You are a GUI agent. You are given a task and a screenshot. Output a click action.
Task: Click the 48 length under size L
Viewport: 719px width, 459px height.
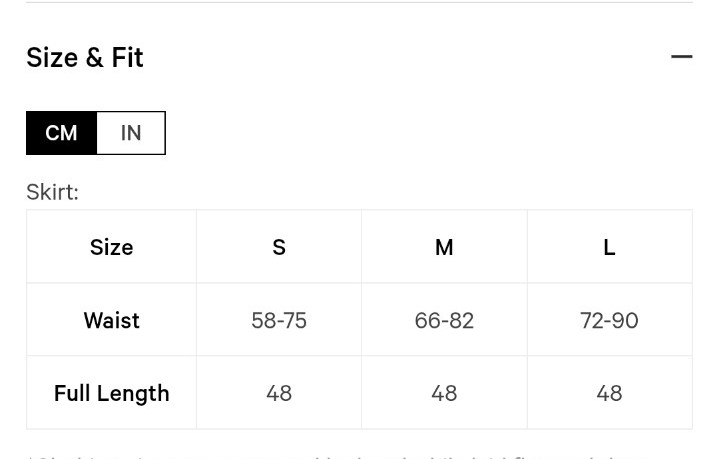click(x=609, y=393)
